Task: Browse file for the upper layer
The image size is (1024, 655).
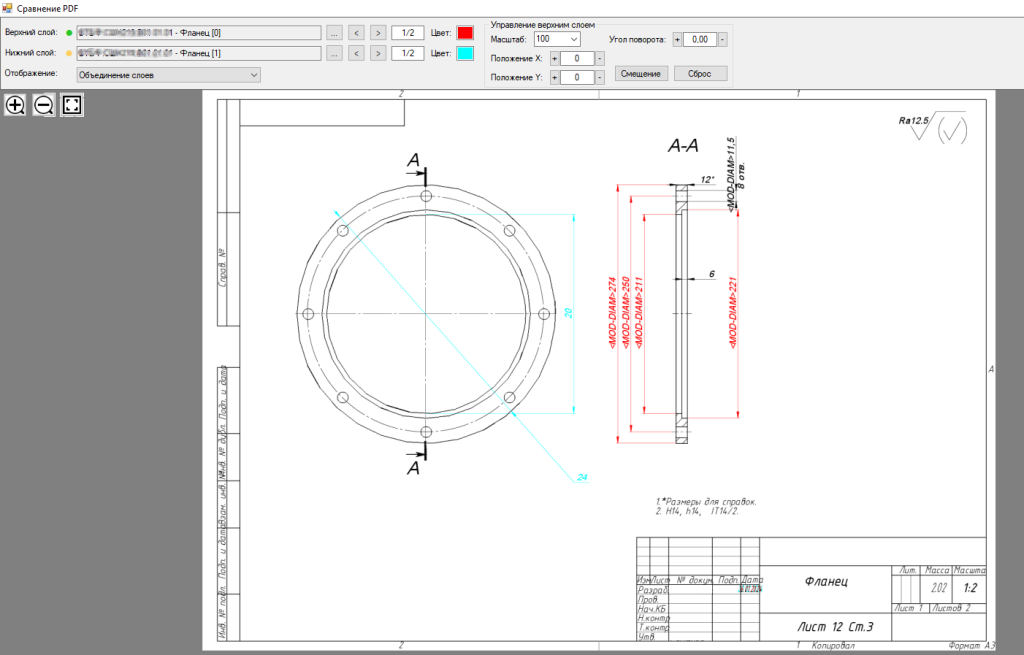Action: (334, 33)
